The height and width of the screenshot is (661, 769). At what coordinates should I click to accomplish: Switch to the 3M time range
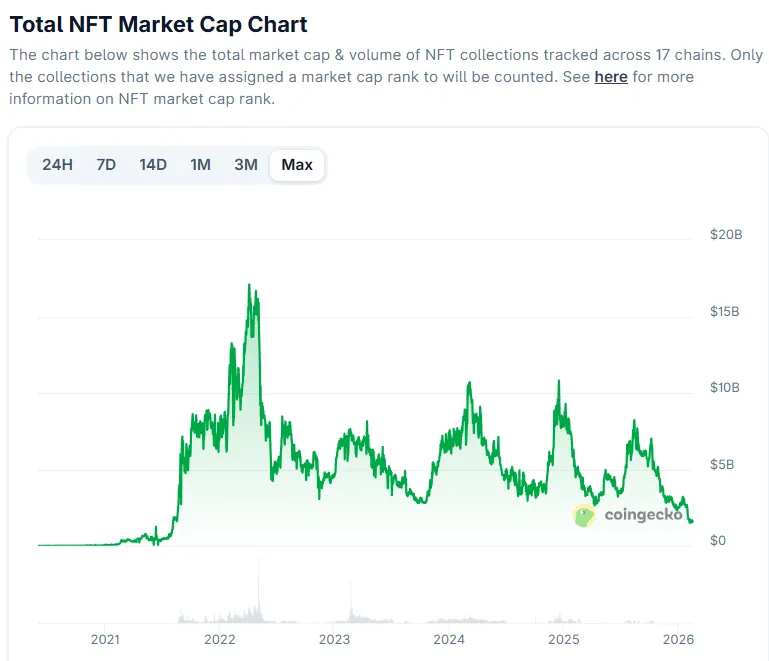[x=246, y=165]
